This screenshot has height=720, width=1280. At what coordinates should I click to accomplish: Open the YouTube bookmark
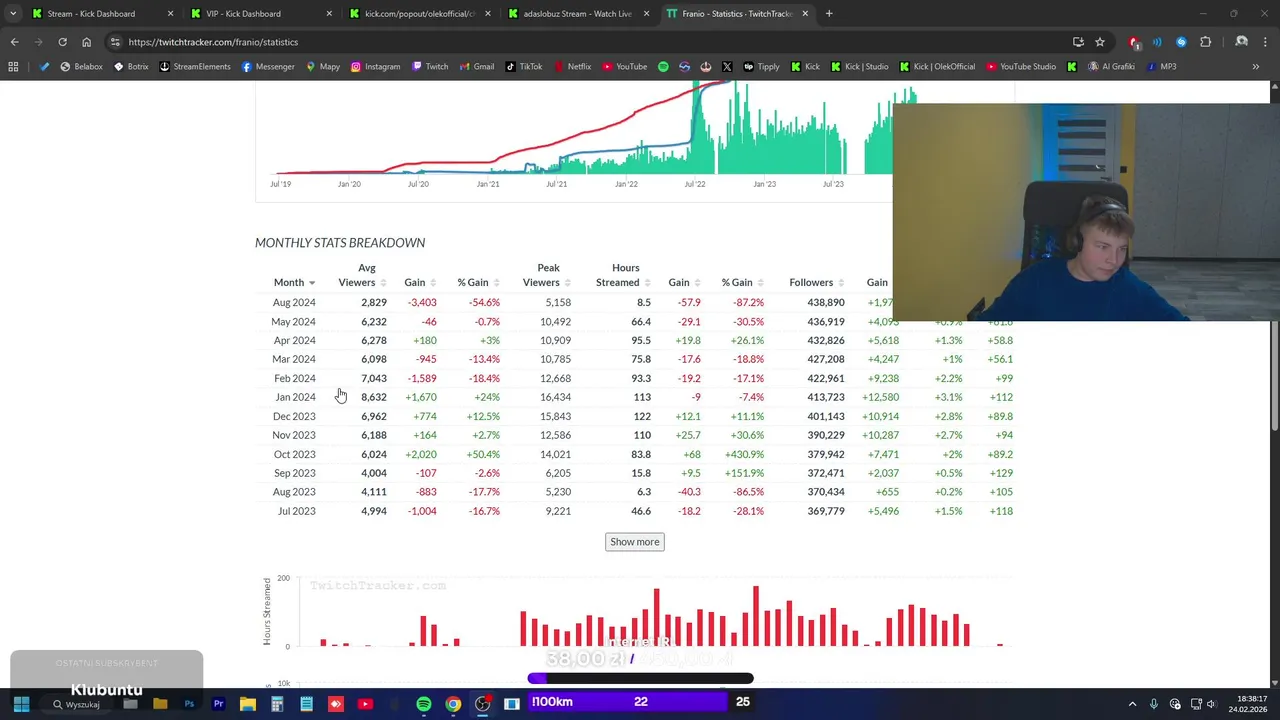pyautogui.click(x=624, y=67)
